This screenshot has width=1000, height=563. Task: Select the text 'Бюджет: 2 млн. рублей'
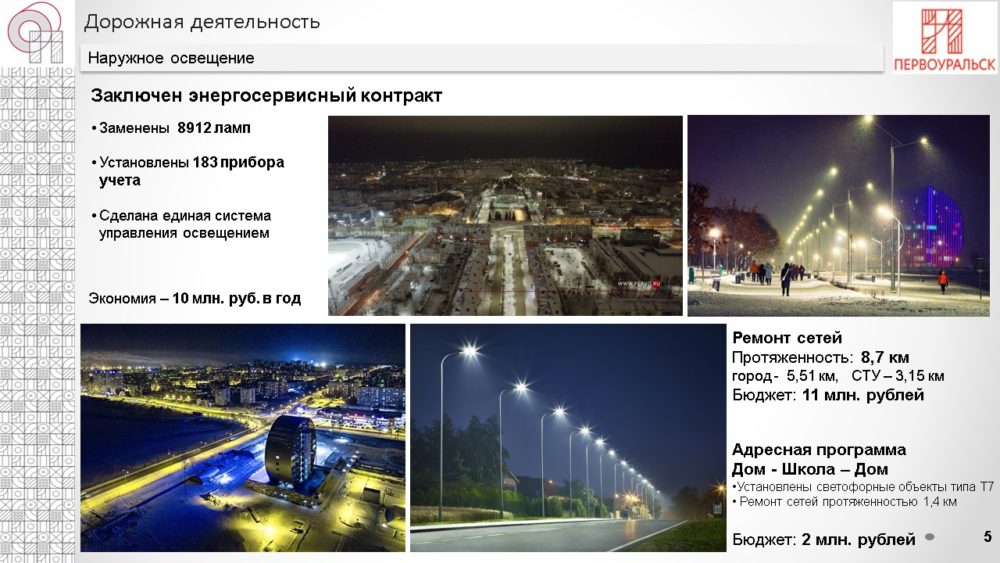[823, 540]
